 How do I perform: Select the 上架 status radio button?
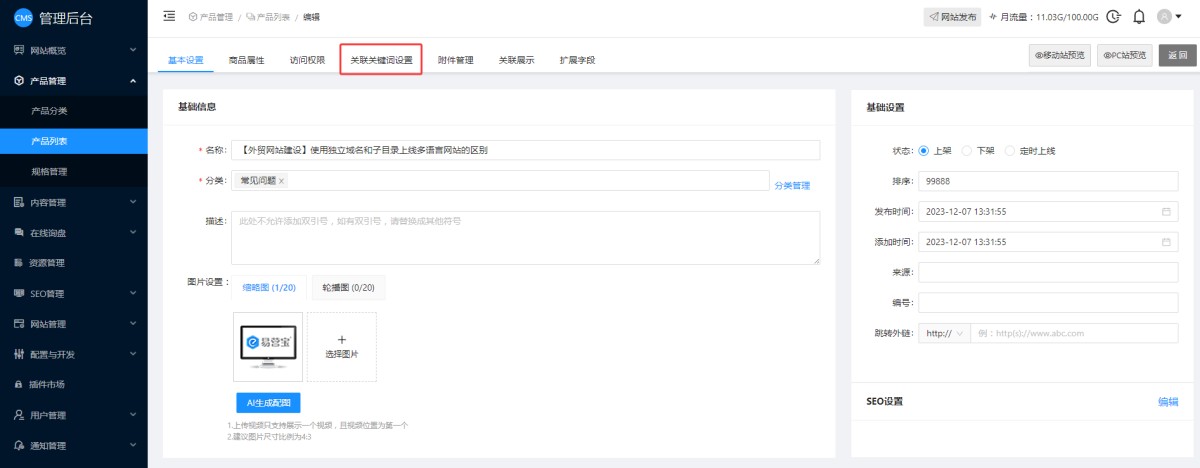click(924, 151)
